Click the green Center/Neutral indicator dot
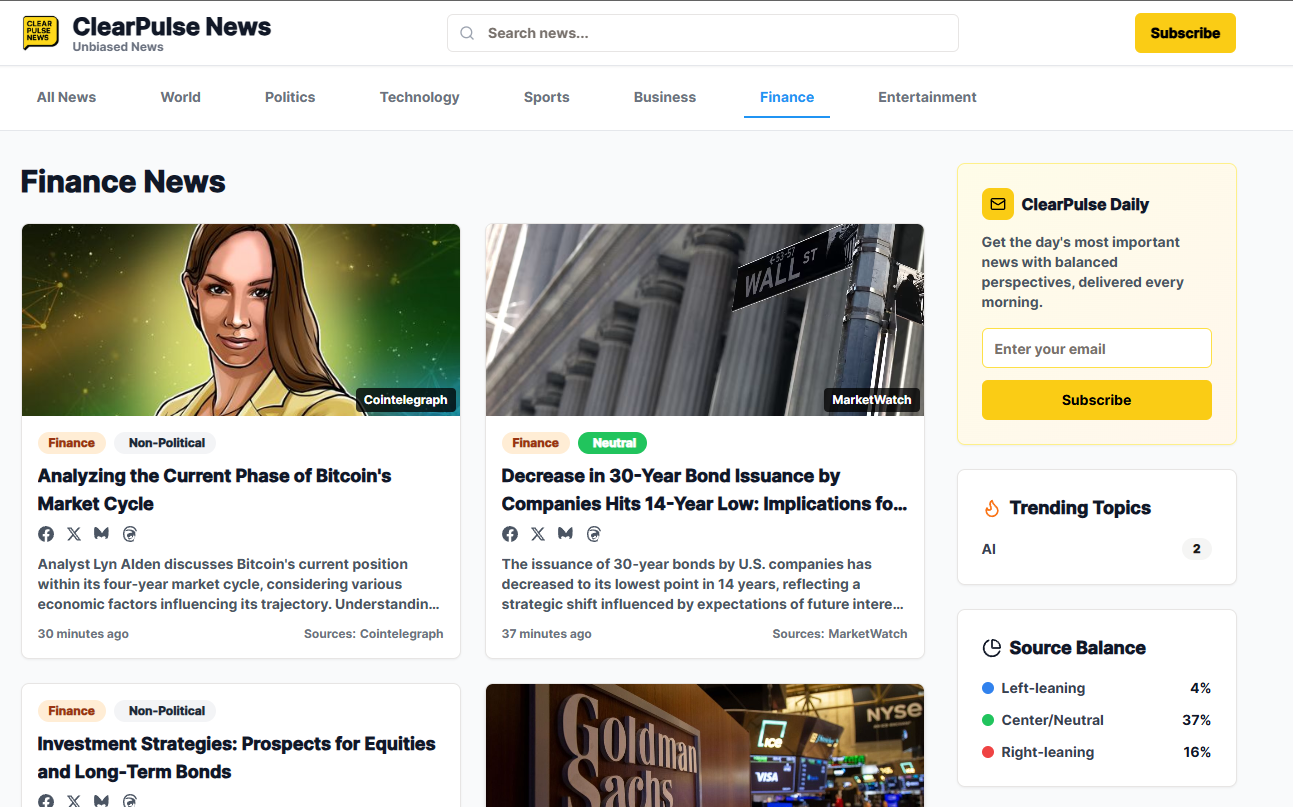The width and height of the screenshot is (1293, 807). [x=988, y=720]
